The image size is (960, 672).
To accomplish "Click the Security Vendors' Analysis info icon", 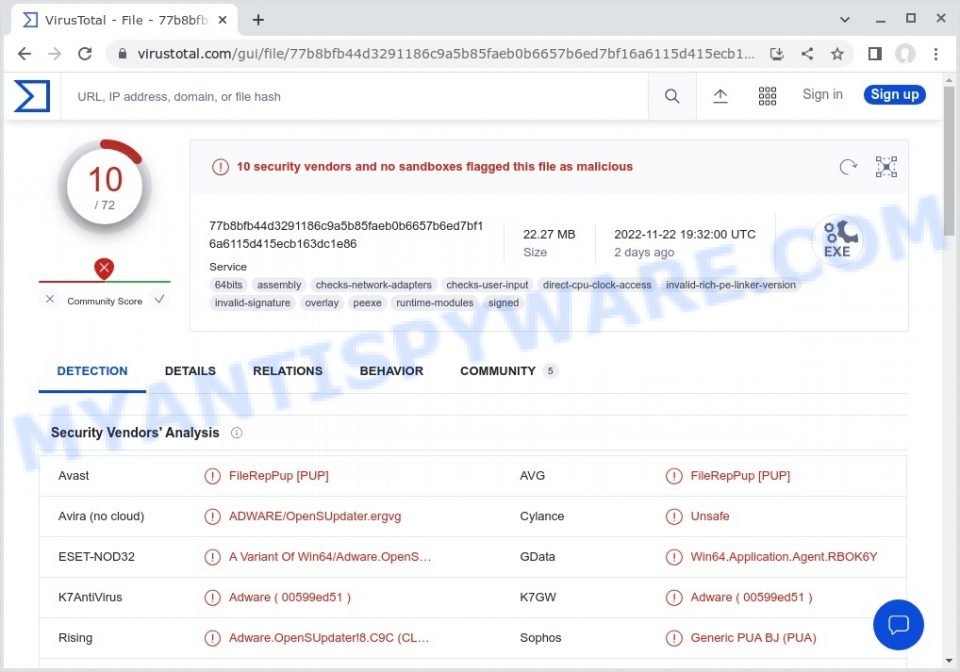I will (x=236, y=433).
